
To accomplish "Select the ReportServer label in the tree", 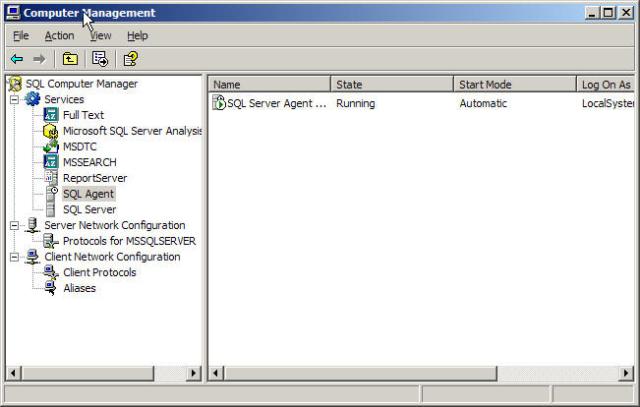I will [x=95, y=178].
